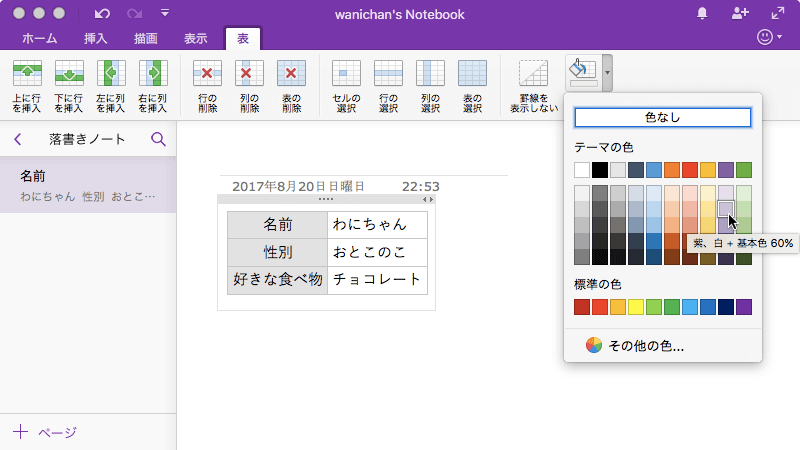Click the チョコレート table cell
The width and height of the screenshot is (800, 450).
coord(377,280)
